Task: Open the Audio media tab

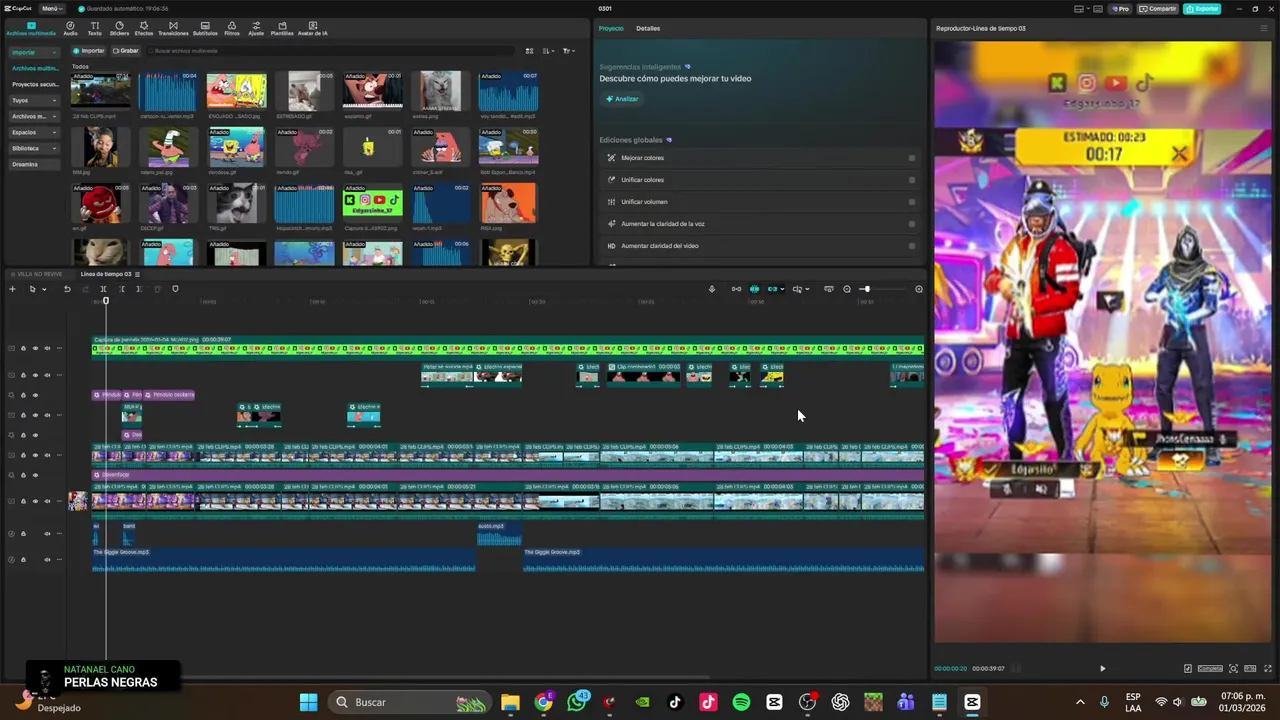Action: [70, 28]
